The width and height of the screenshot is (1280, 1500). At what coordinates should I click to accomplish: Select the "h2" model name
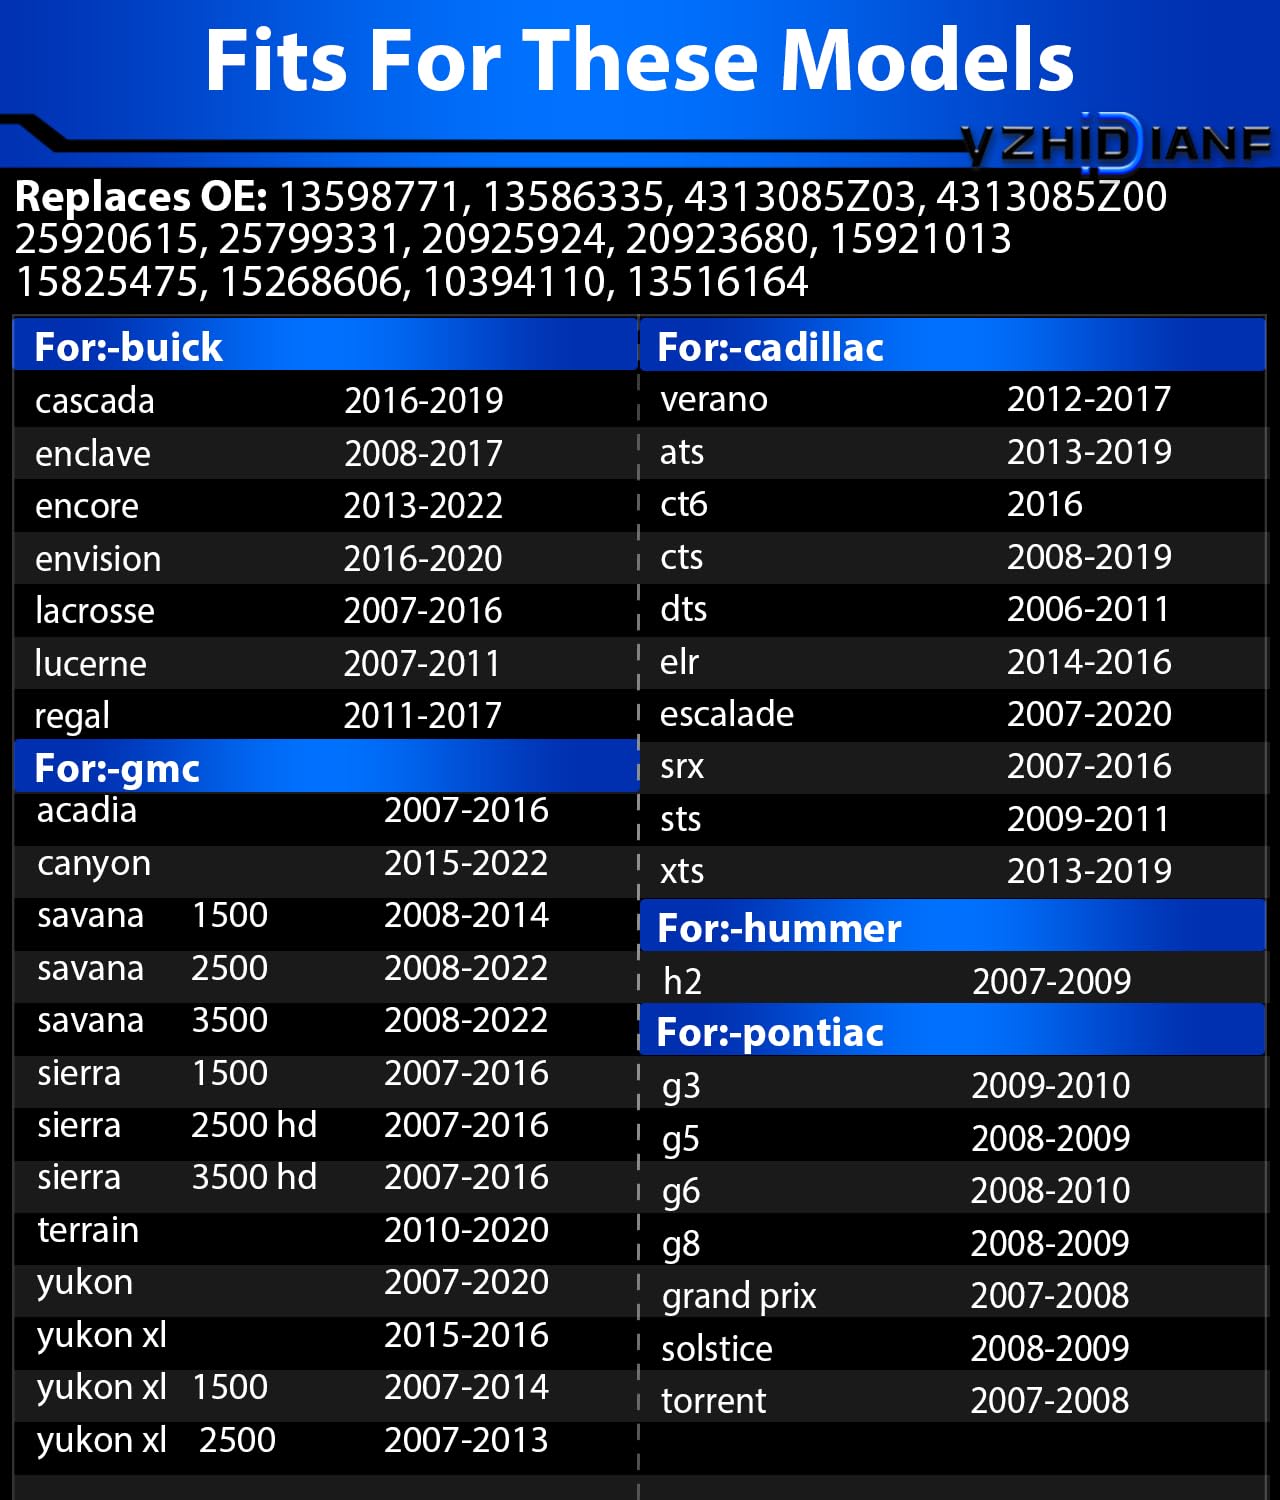tap(682, 982)
